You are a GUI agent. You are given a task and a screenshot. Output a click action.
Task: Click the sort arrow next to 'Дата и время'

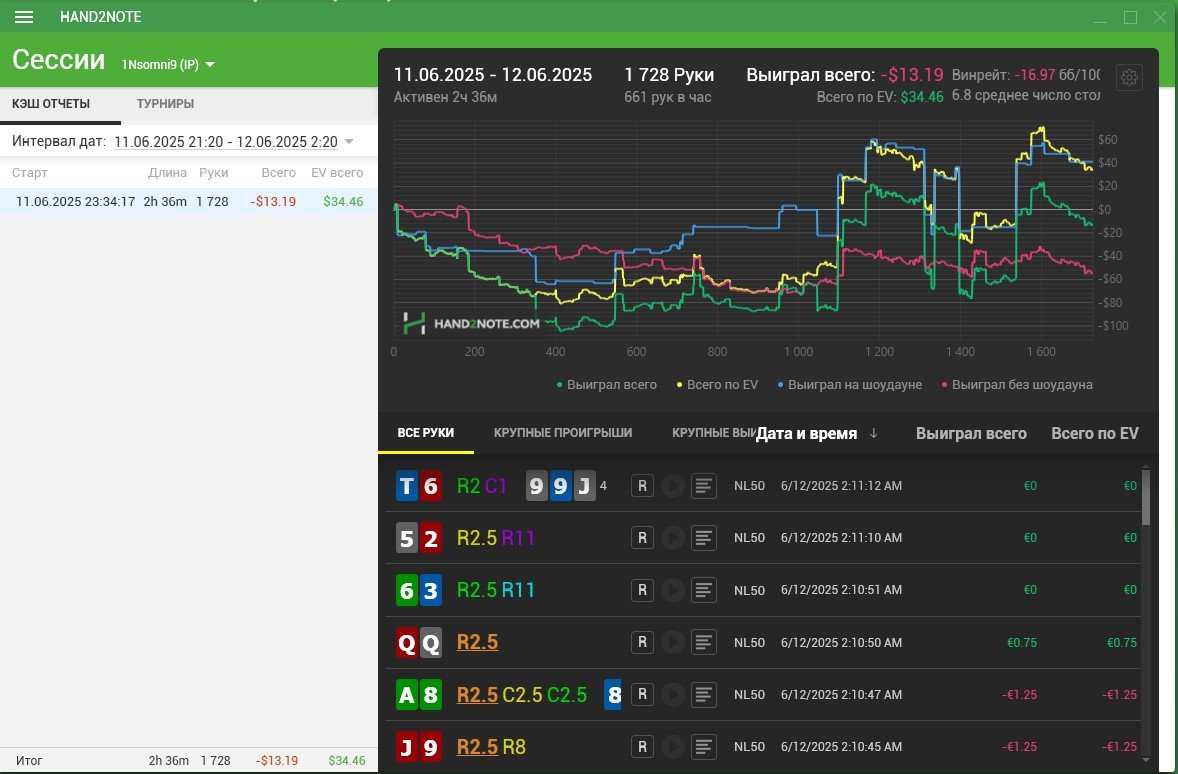click(873, 434)
